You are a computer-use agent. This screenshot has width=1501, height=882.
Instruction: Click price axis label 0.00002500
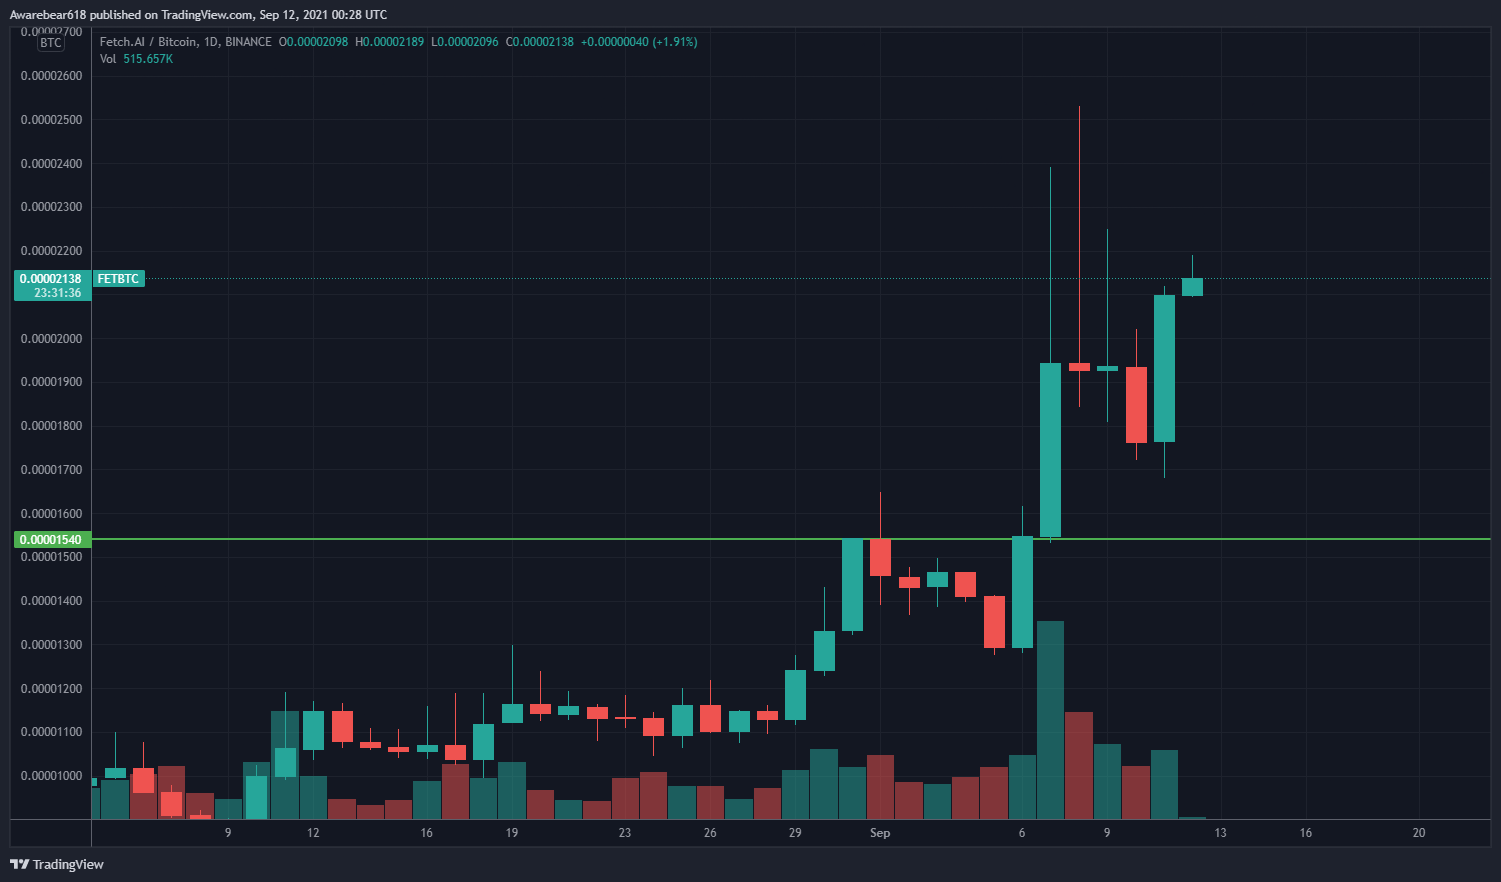(x=51, y=120)
